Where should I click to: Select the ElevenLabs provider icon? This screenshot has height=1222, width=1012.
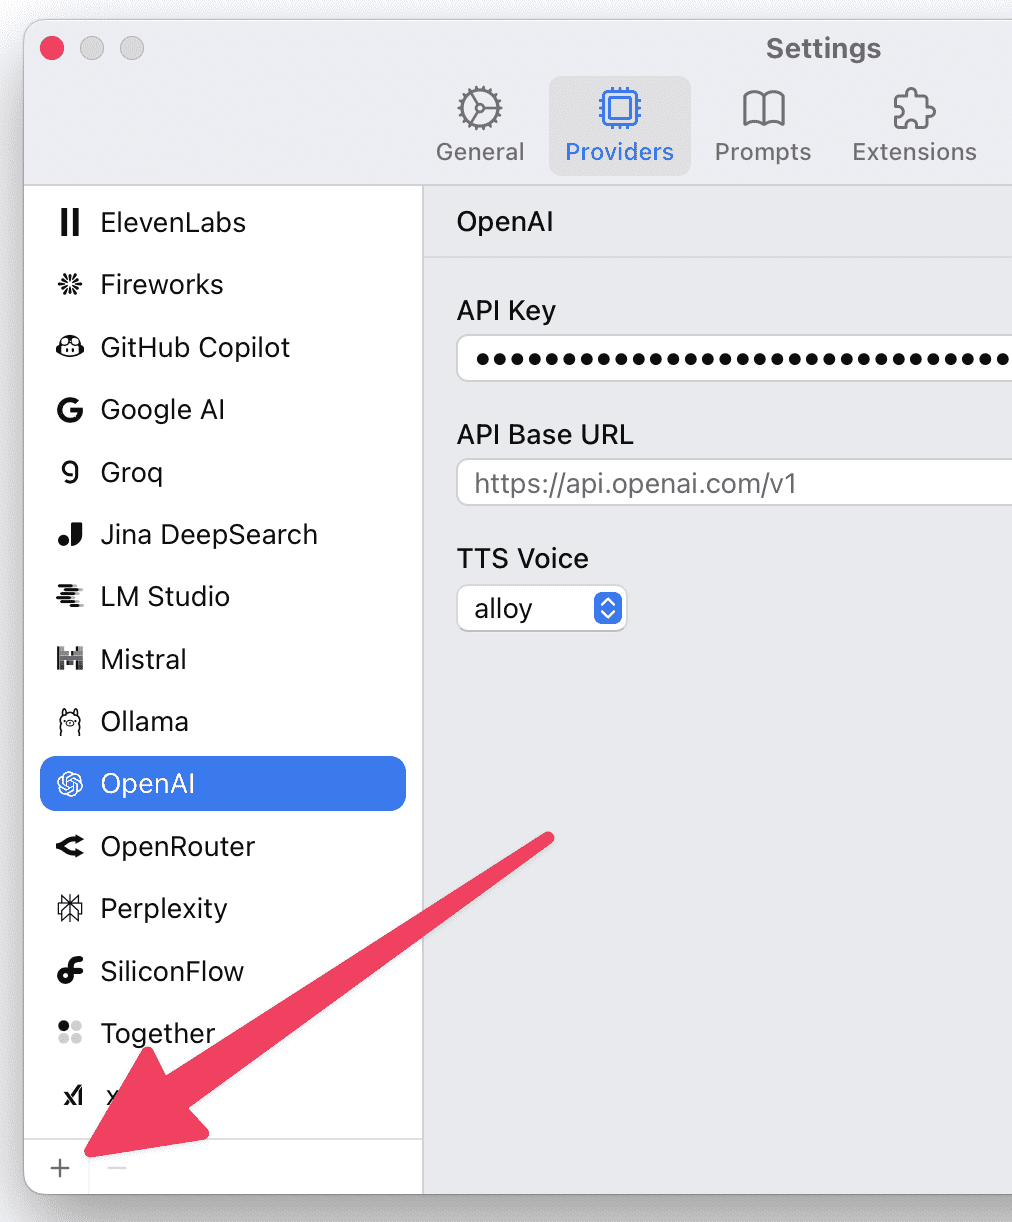pyautogui.click(x=70, y=222)
